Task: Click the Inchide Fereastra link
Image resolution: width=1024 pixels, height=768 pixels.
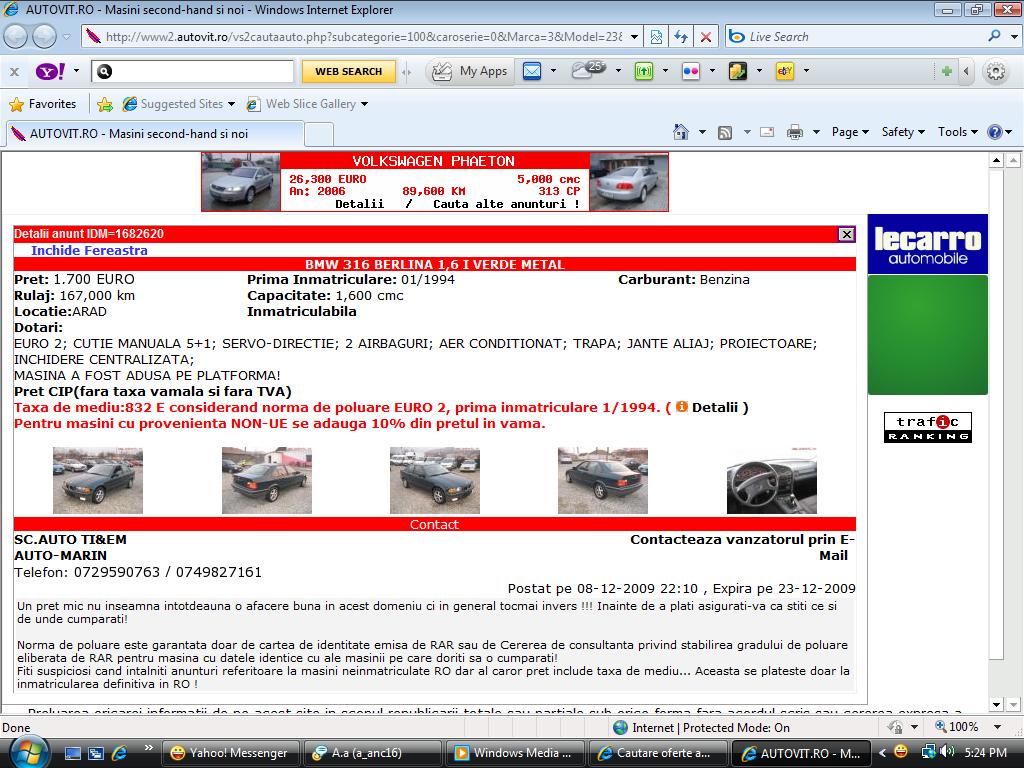Action: point(89,250)
